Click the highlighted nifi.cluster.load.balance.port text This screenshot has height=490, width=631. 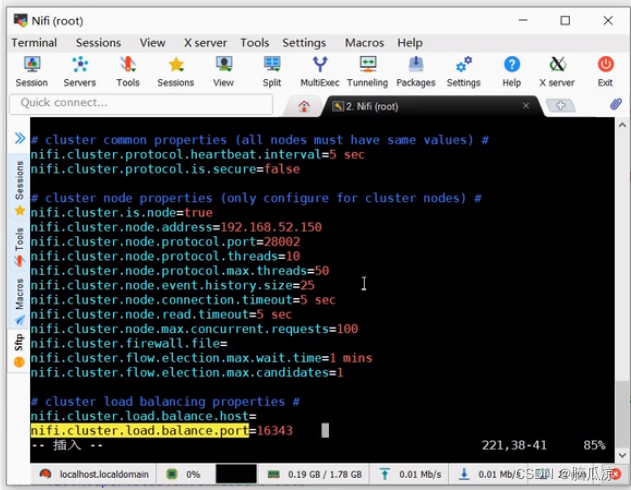pos(140,431)
